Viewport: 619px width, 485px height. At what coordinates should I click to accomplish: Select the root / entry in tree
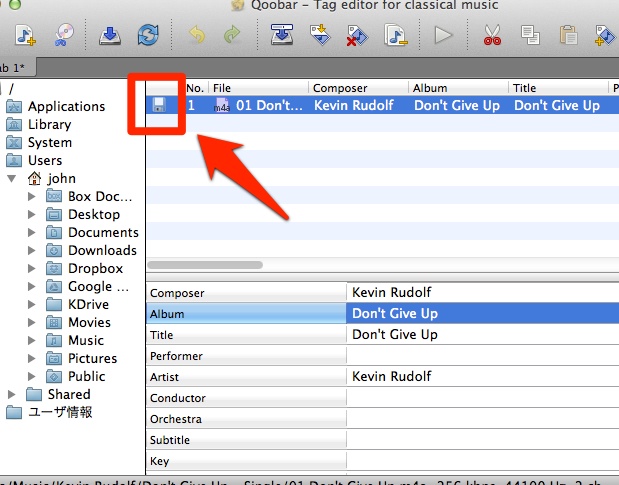click(x=11, y=89)
